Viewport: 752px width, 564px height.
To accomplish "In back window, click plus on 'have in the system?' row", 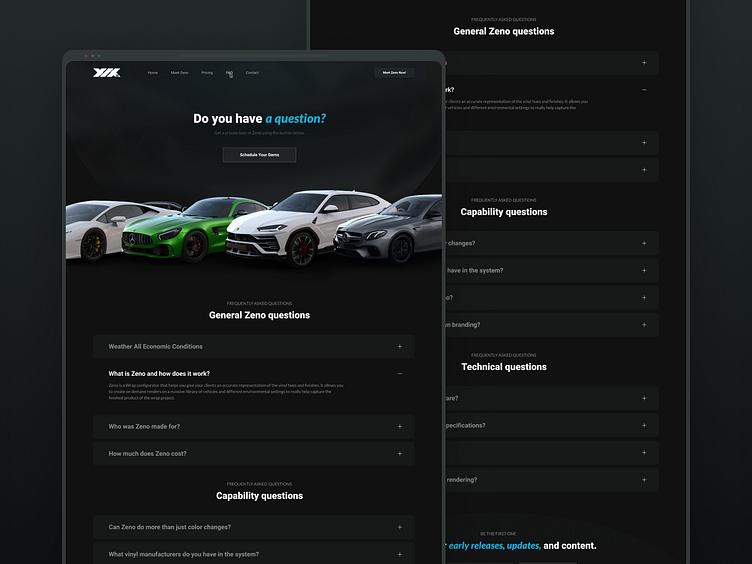I will 644,270.
